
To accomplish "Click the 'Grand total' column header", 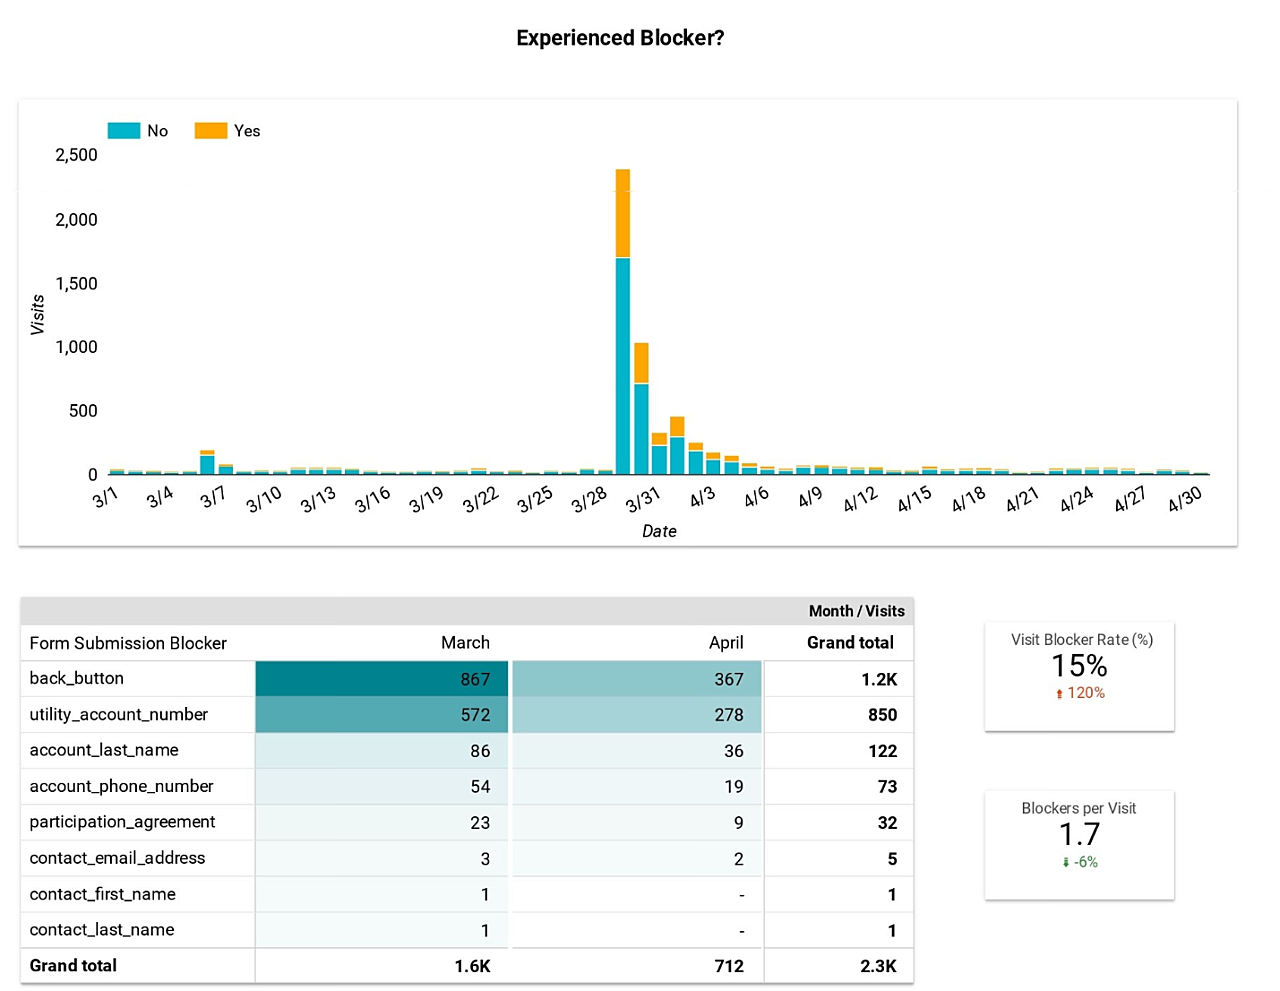I will tap(850, 643).
